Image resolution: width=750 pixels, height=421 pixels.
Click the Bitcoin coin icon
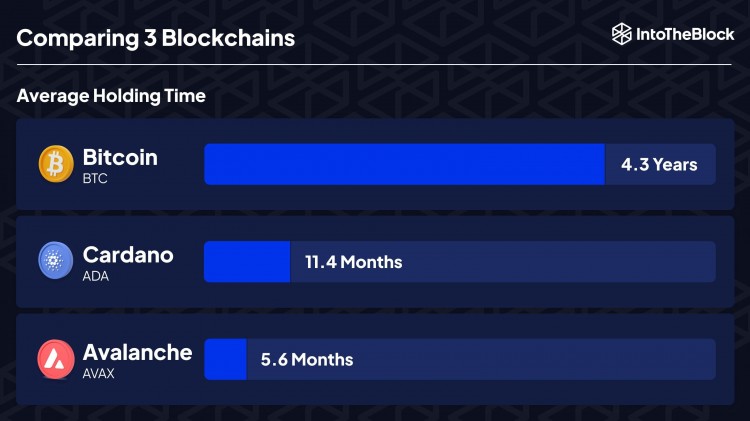56,164
